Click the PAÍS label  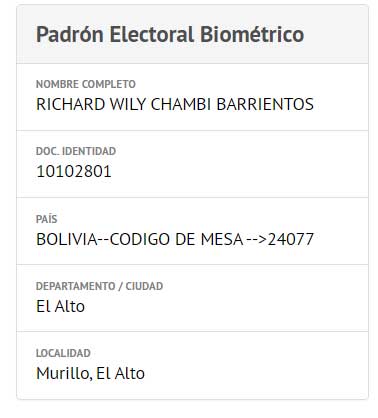[47, 219]
